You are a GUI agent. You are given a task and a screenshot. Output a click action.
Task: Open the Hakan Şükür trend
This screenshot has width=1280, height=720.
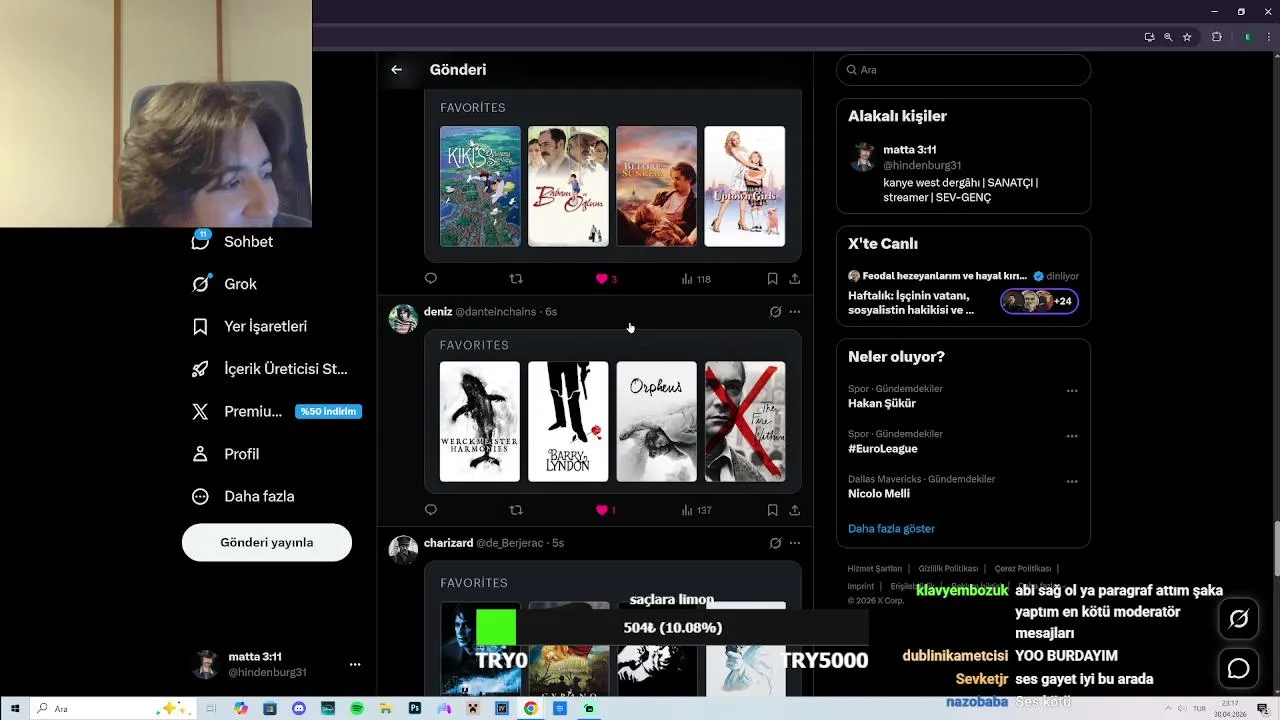[x=882, y=404]
